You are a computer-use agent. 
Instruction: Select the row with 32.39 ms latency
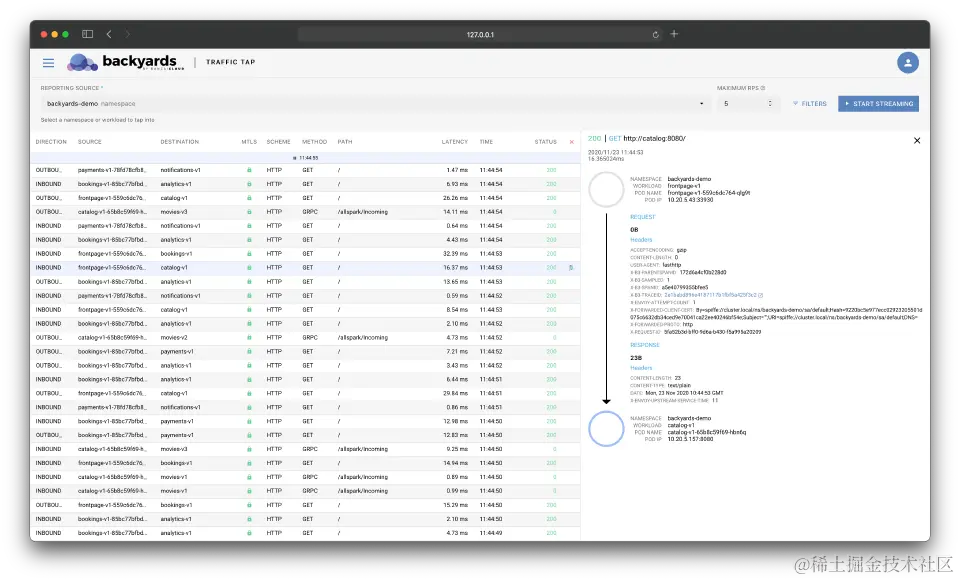(x=306, y=254)
